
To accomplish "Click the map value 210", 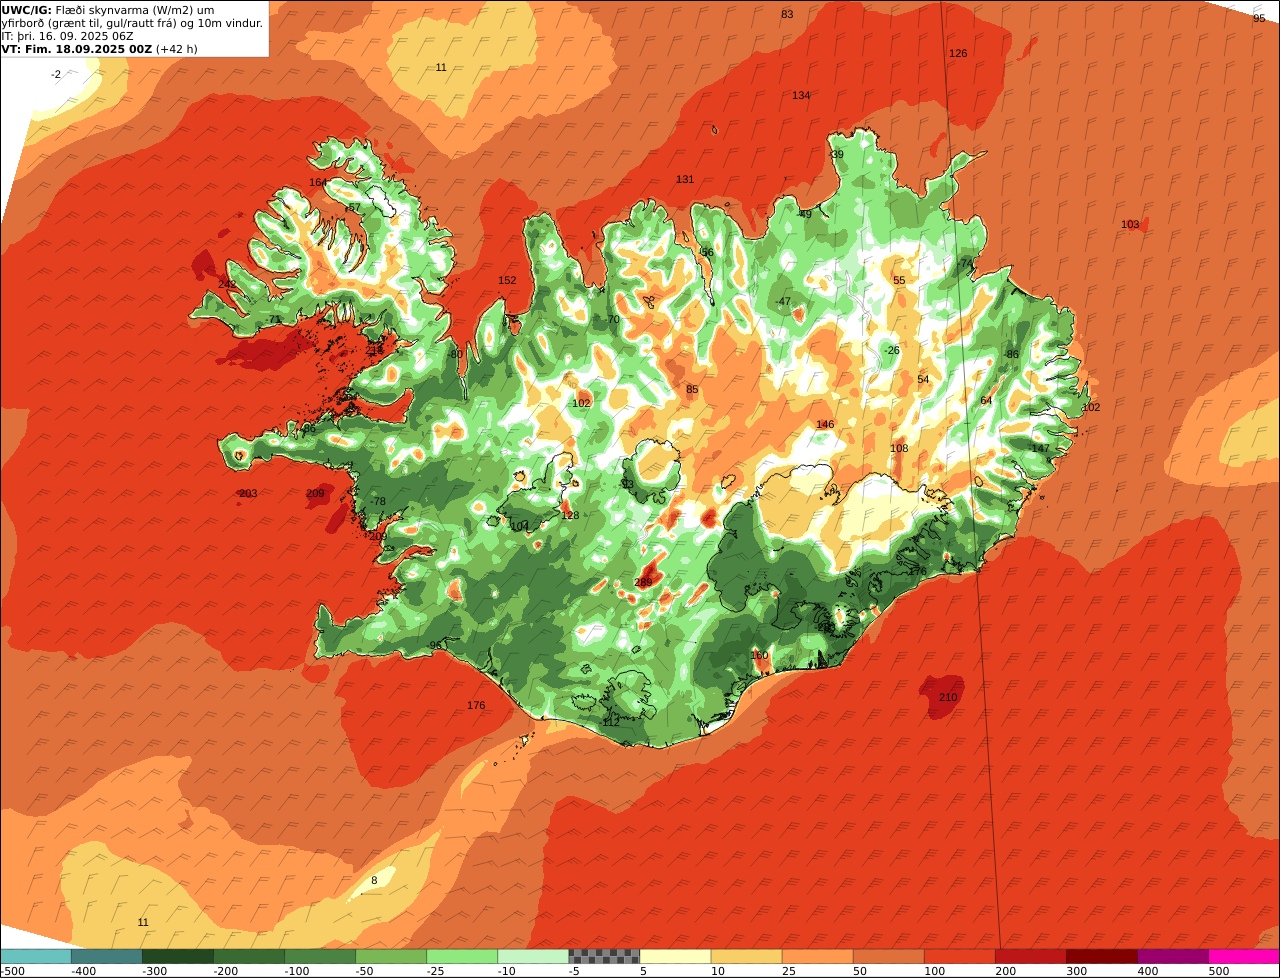I will (948, 697).
